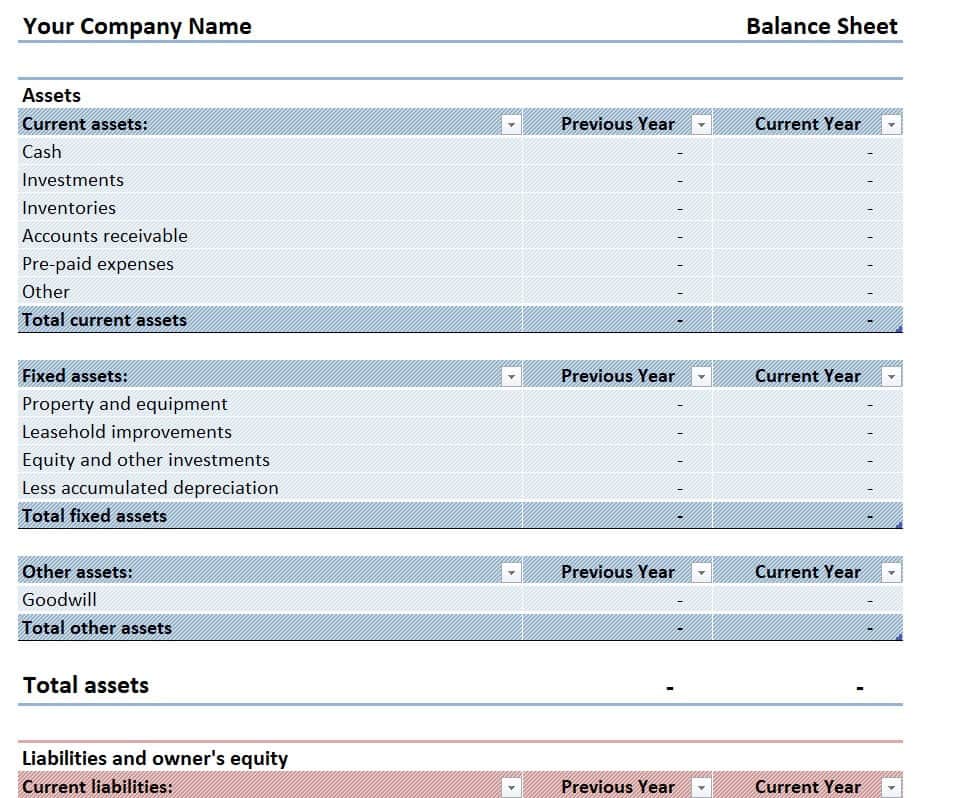This screenshot has height=798, width=963.
Task: Select the Goodwill row label cell
Action: coord(60,600)
